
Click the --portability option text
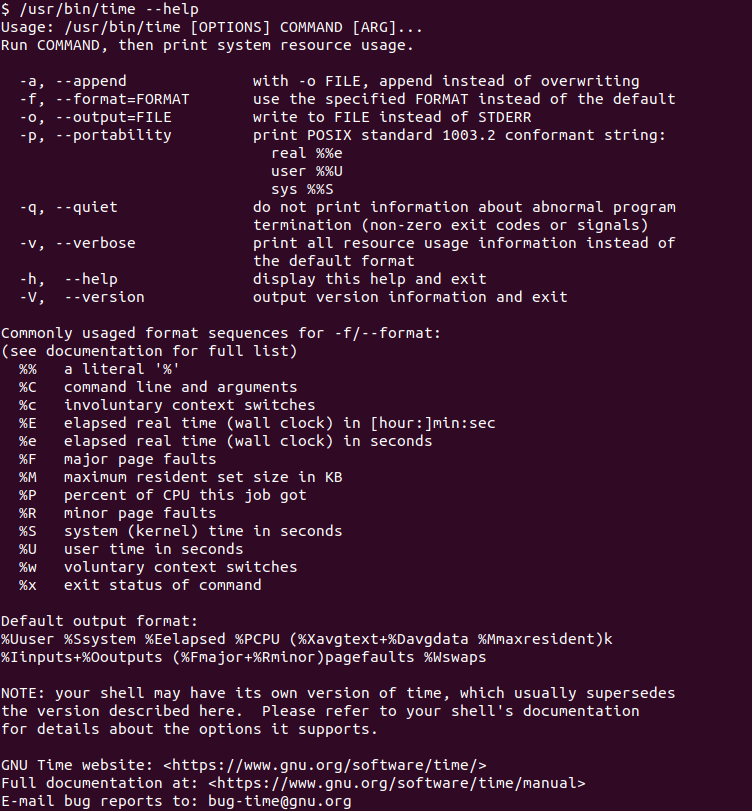[113, 136]
